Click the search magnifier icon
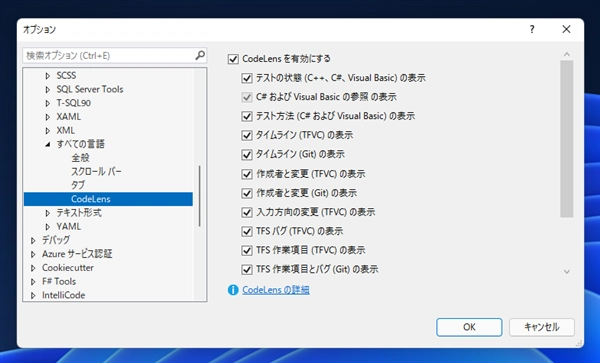Image resolution: width=600 pixels, height=363 pixels. [x=200, y=55]
